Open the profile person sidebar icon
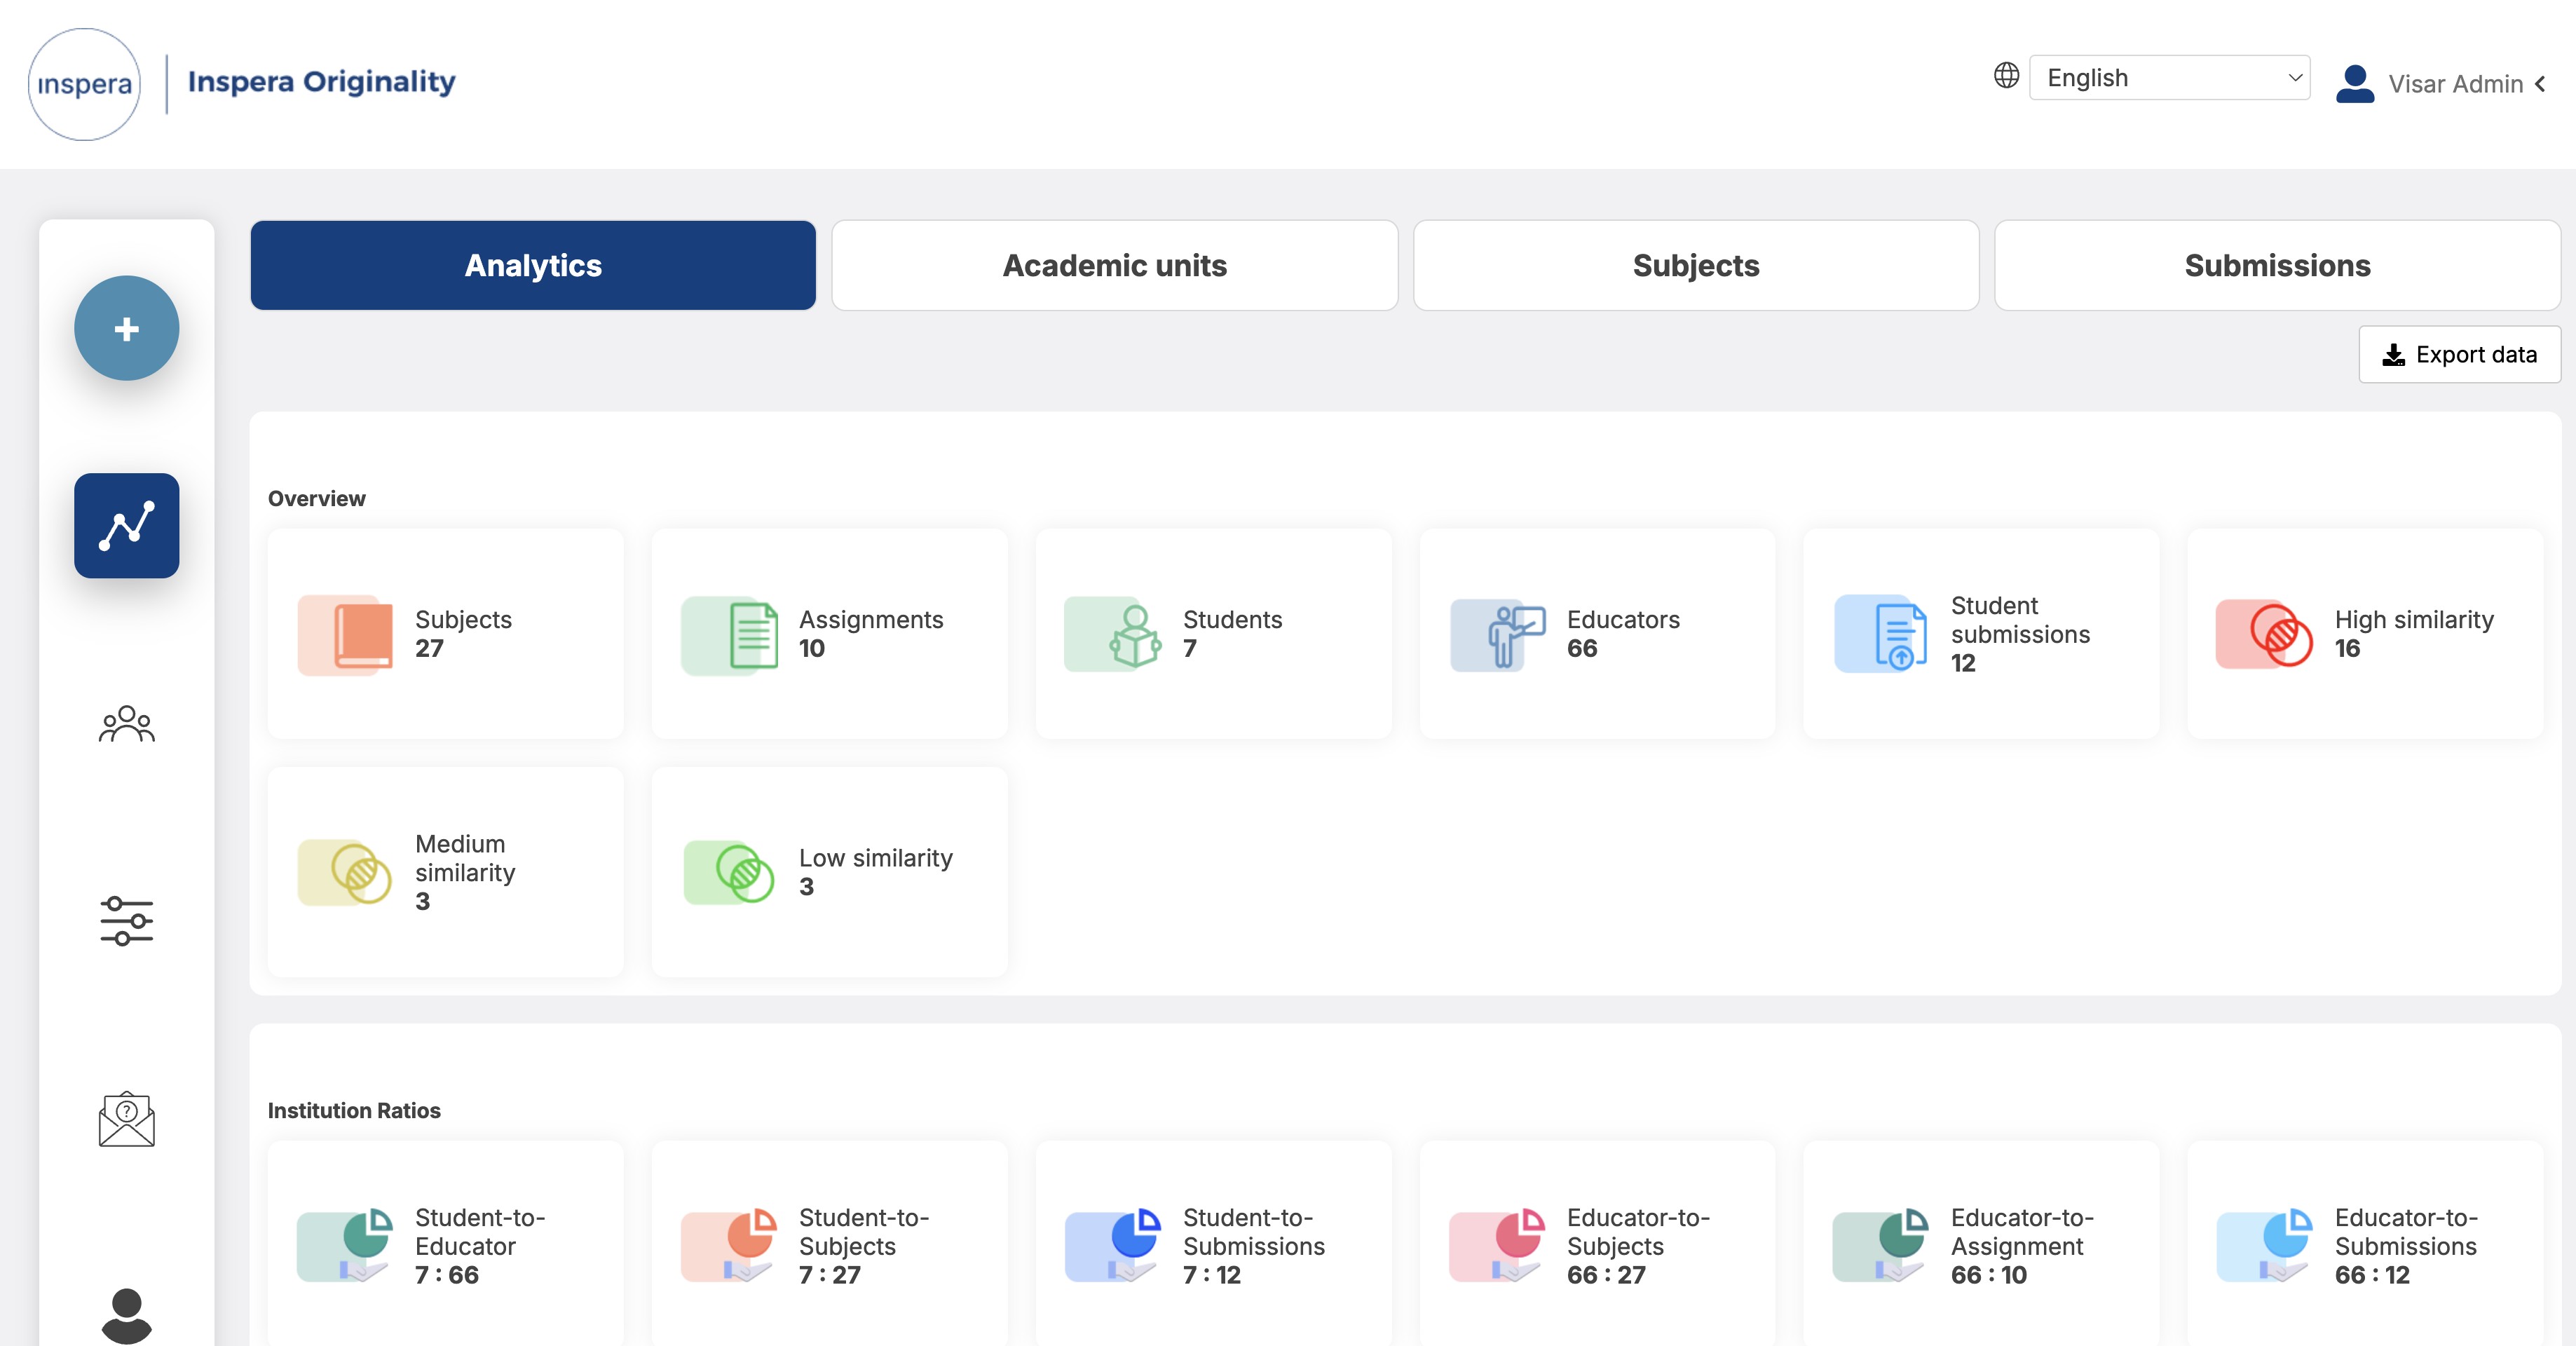Screen dimensions: 2576x1346 click(127, 1315)
